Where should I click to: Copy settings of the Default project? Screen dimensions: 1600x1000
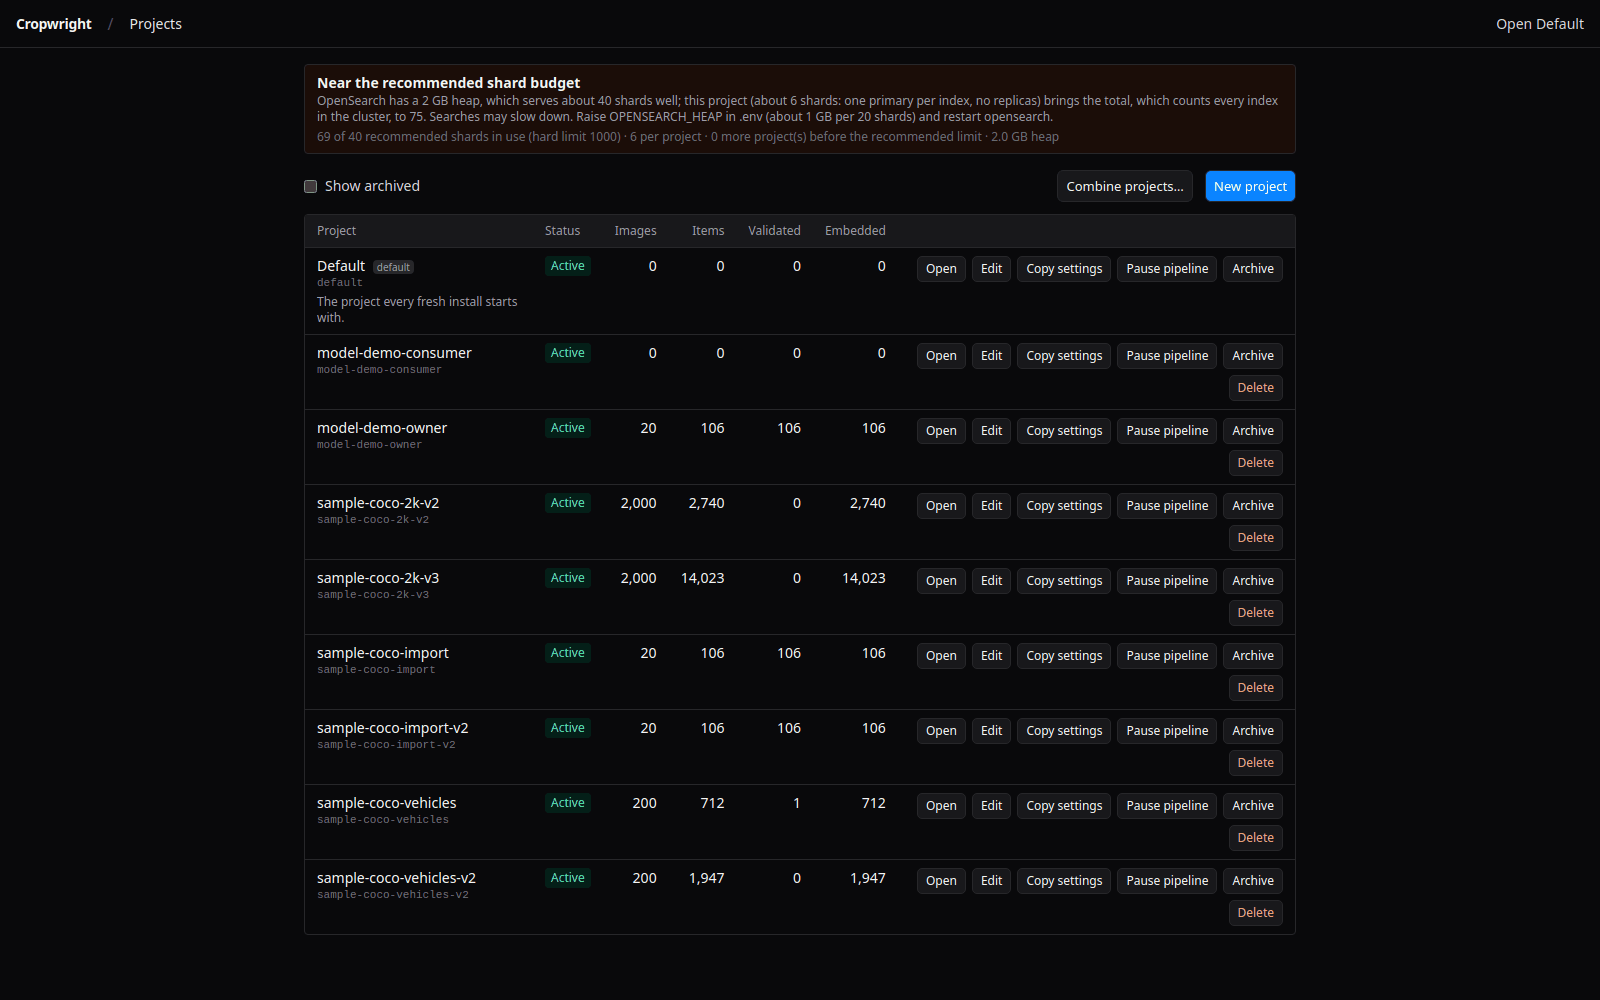pos(1064,269)
